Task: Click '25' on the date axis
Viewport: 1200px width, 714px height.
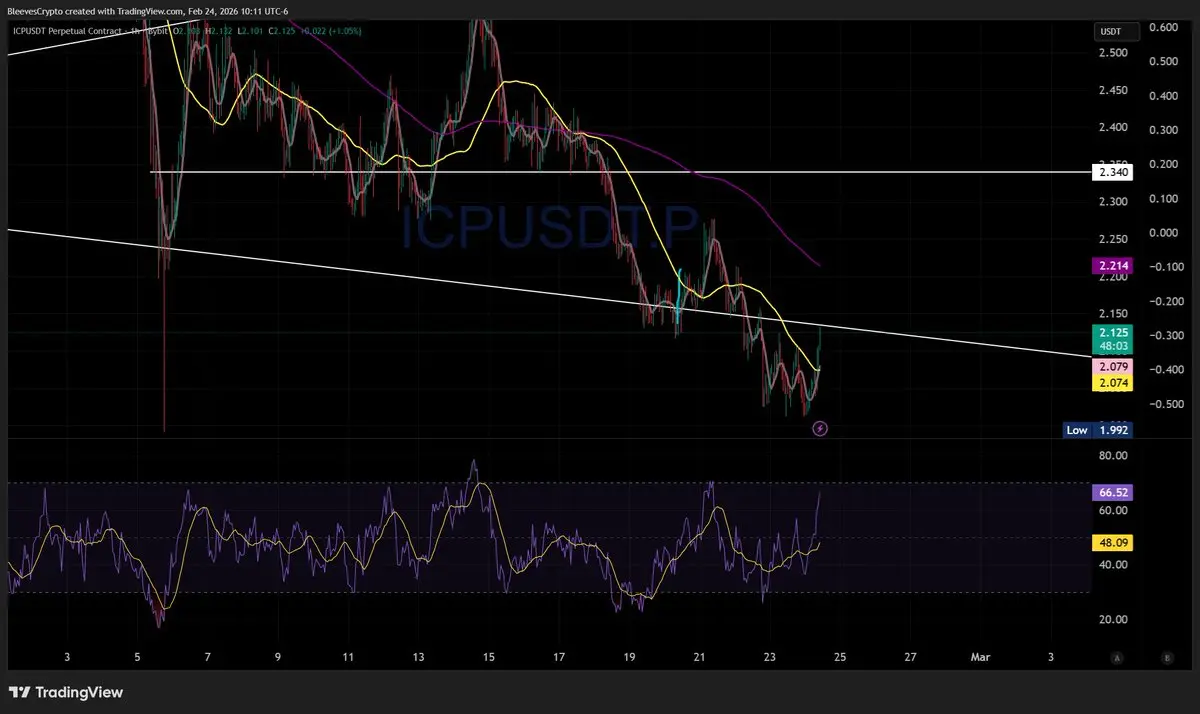Action: coord(840,657)
